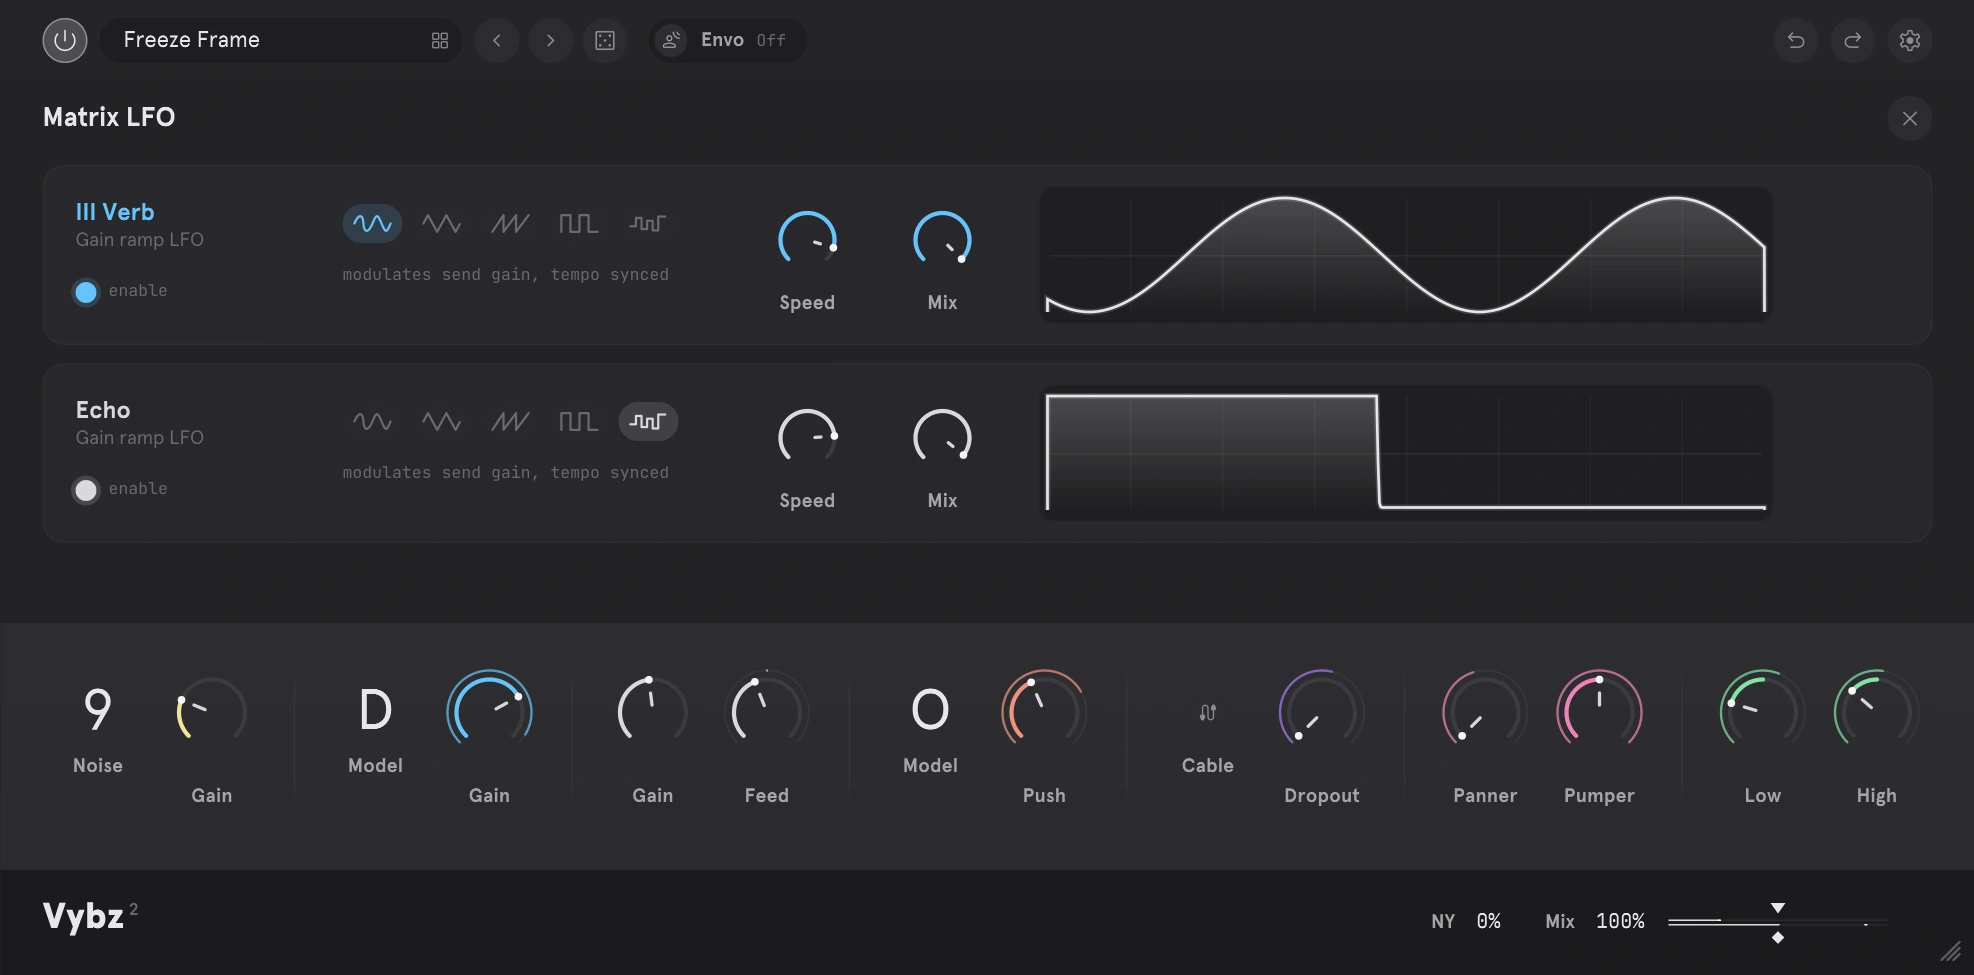This screenshot has height=975, width=1974.
Task: Click the Ill Verb Mix knob
Action: (x=942, y=240)
